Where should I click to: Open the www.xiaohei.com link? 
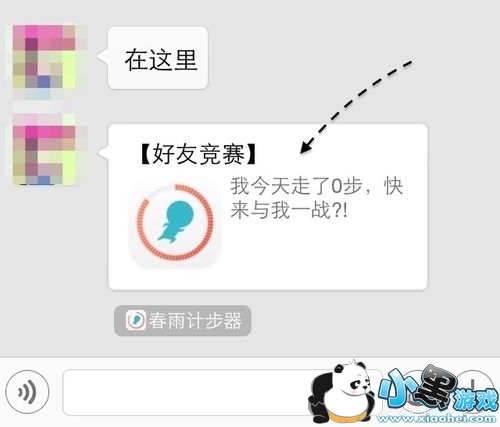point(437,419)
